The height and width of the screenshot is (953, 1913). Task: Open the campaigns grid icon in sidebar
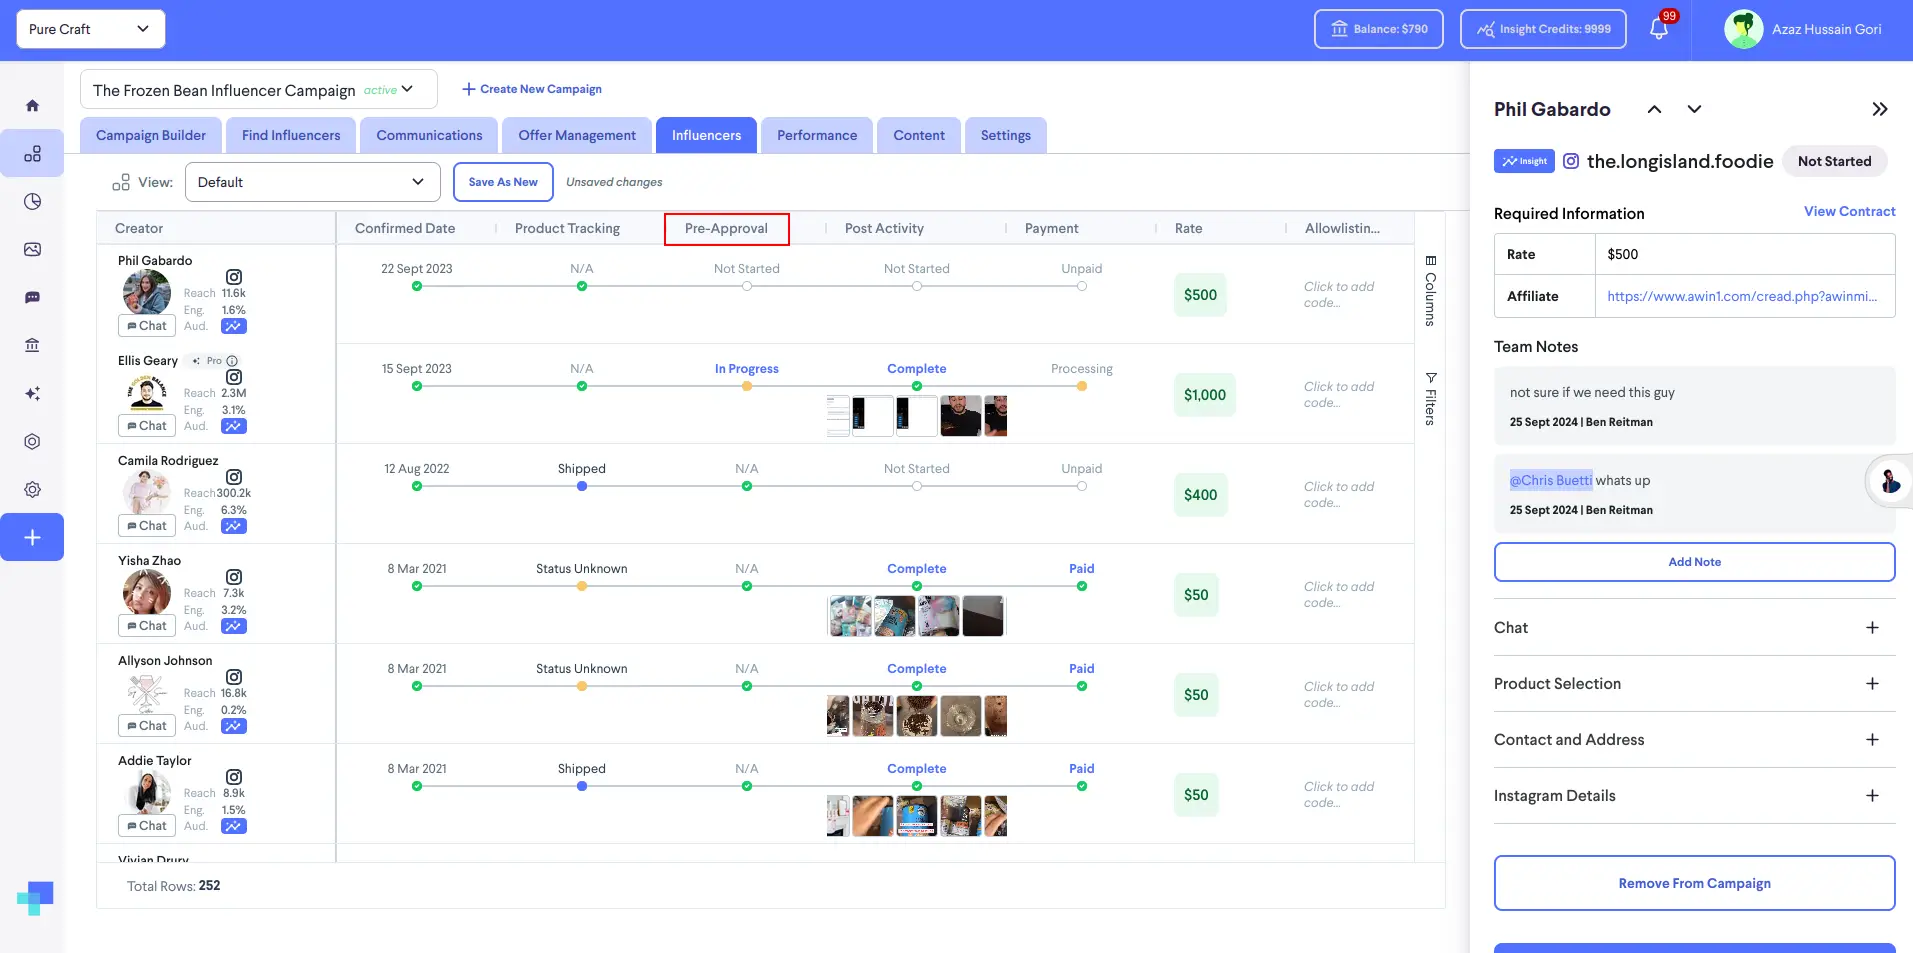(32, 153)
